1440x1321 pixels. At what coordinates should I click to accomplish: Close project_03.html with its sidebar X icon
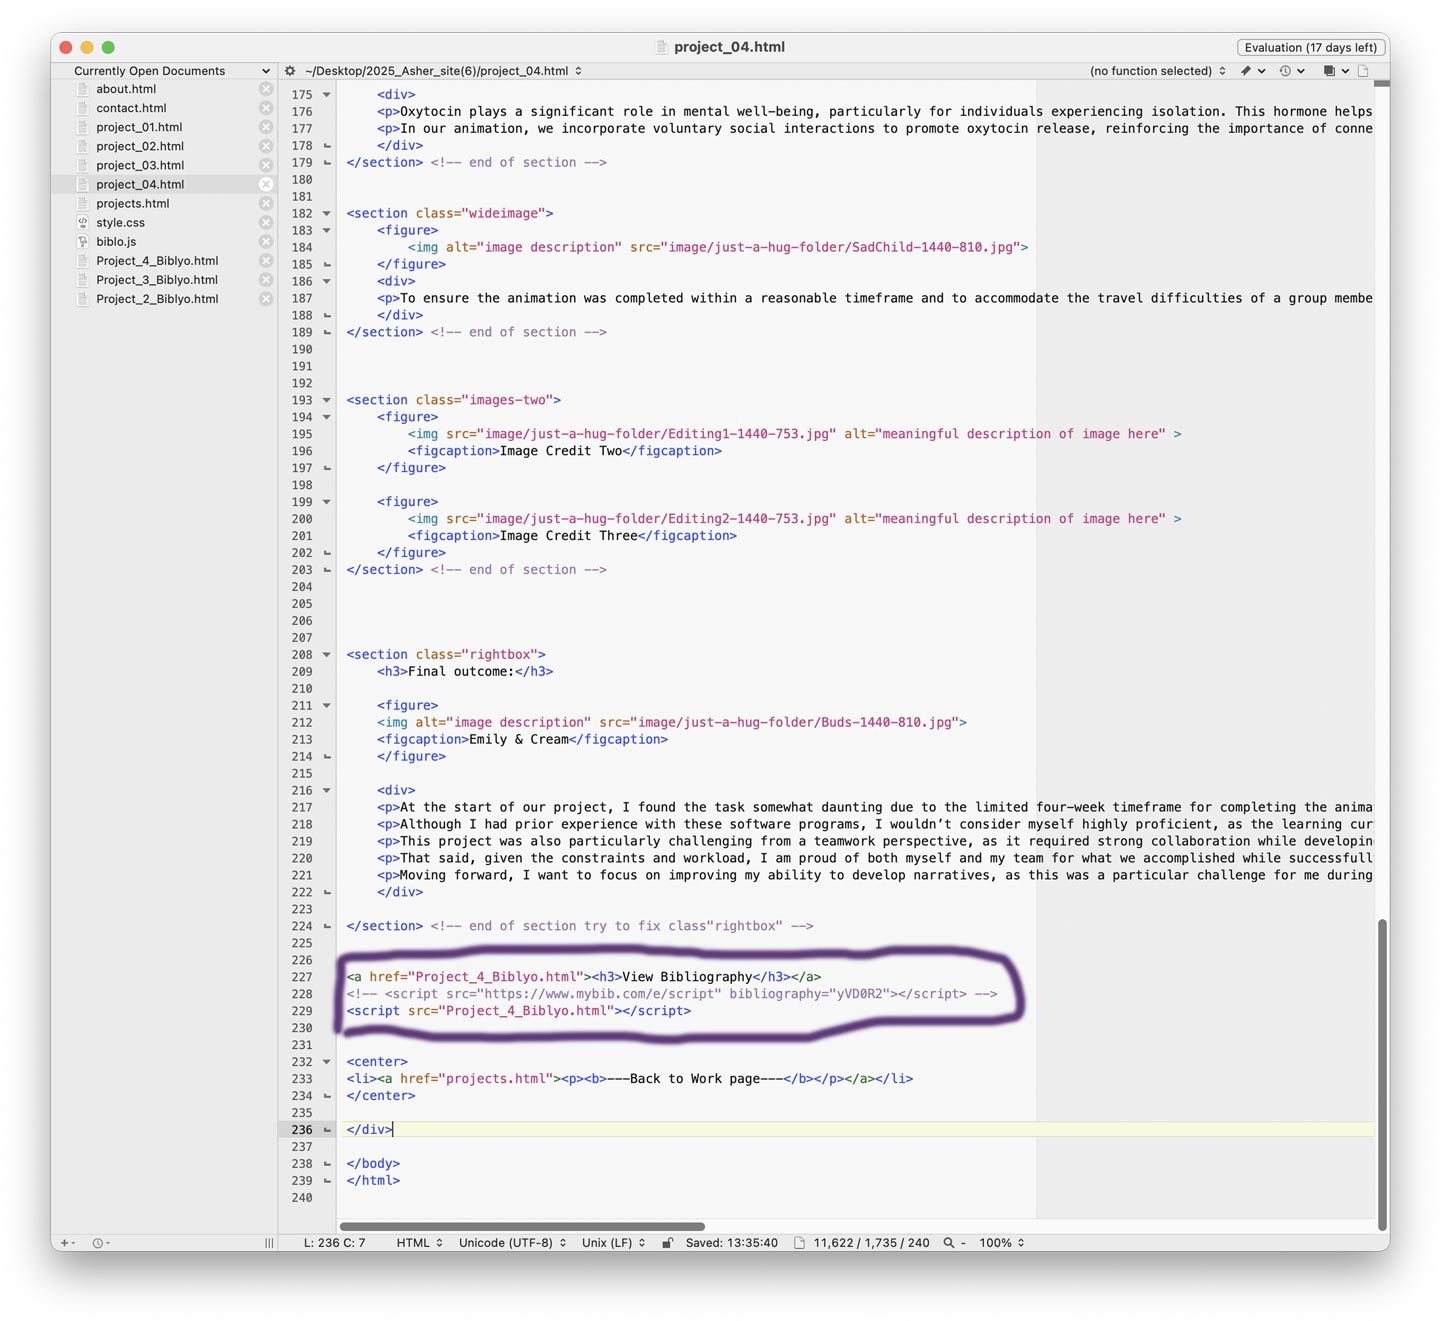(x=266, y=165)
